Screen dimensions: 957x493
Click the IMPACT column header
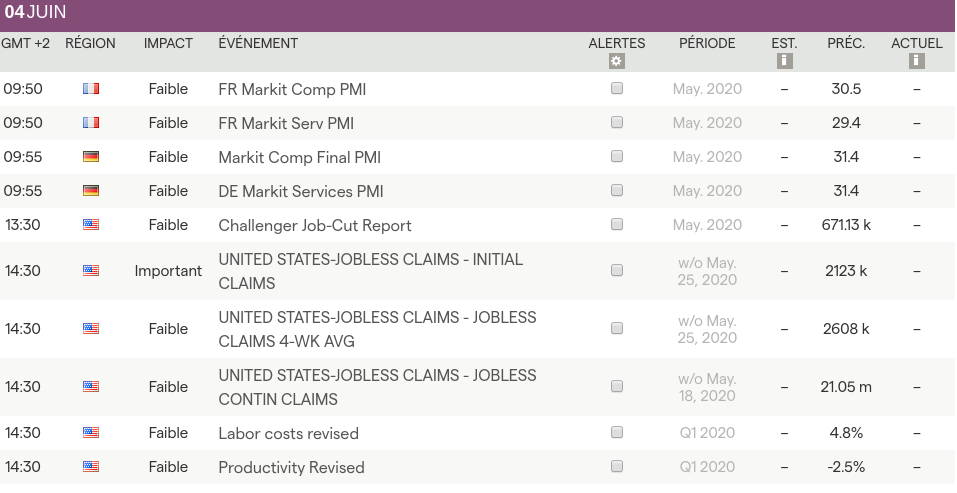click(168, 44)
